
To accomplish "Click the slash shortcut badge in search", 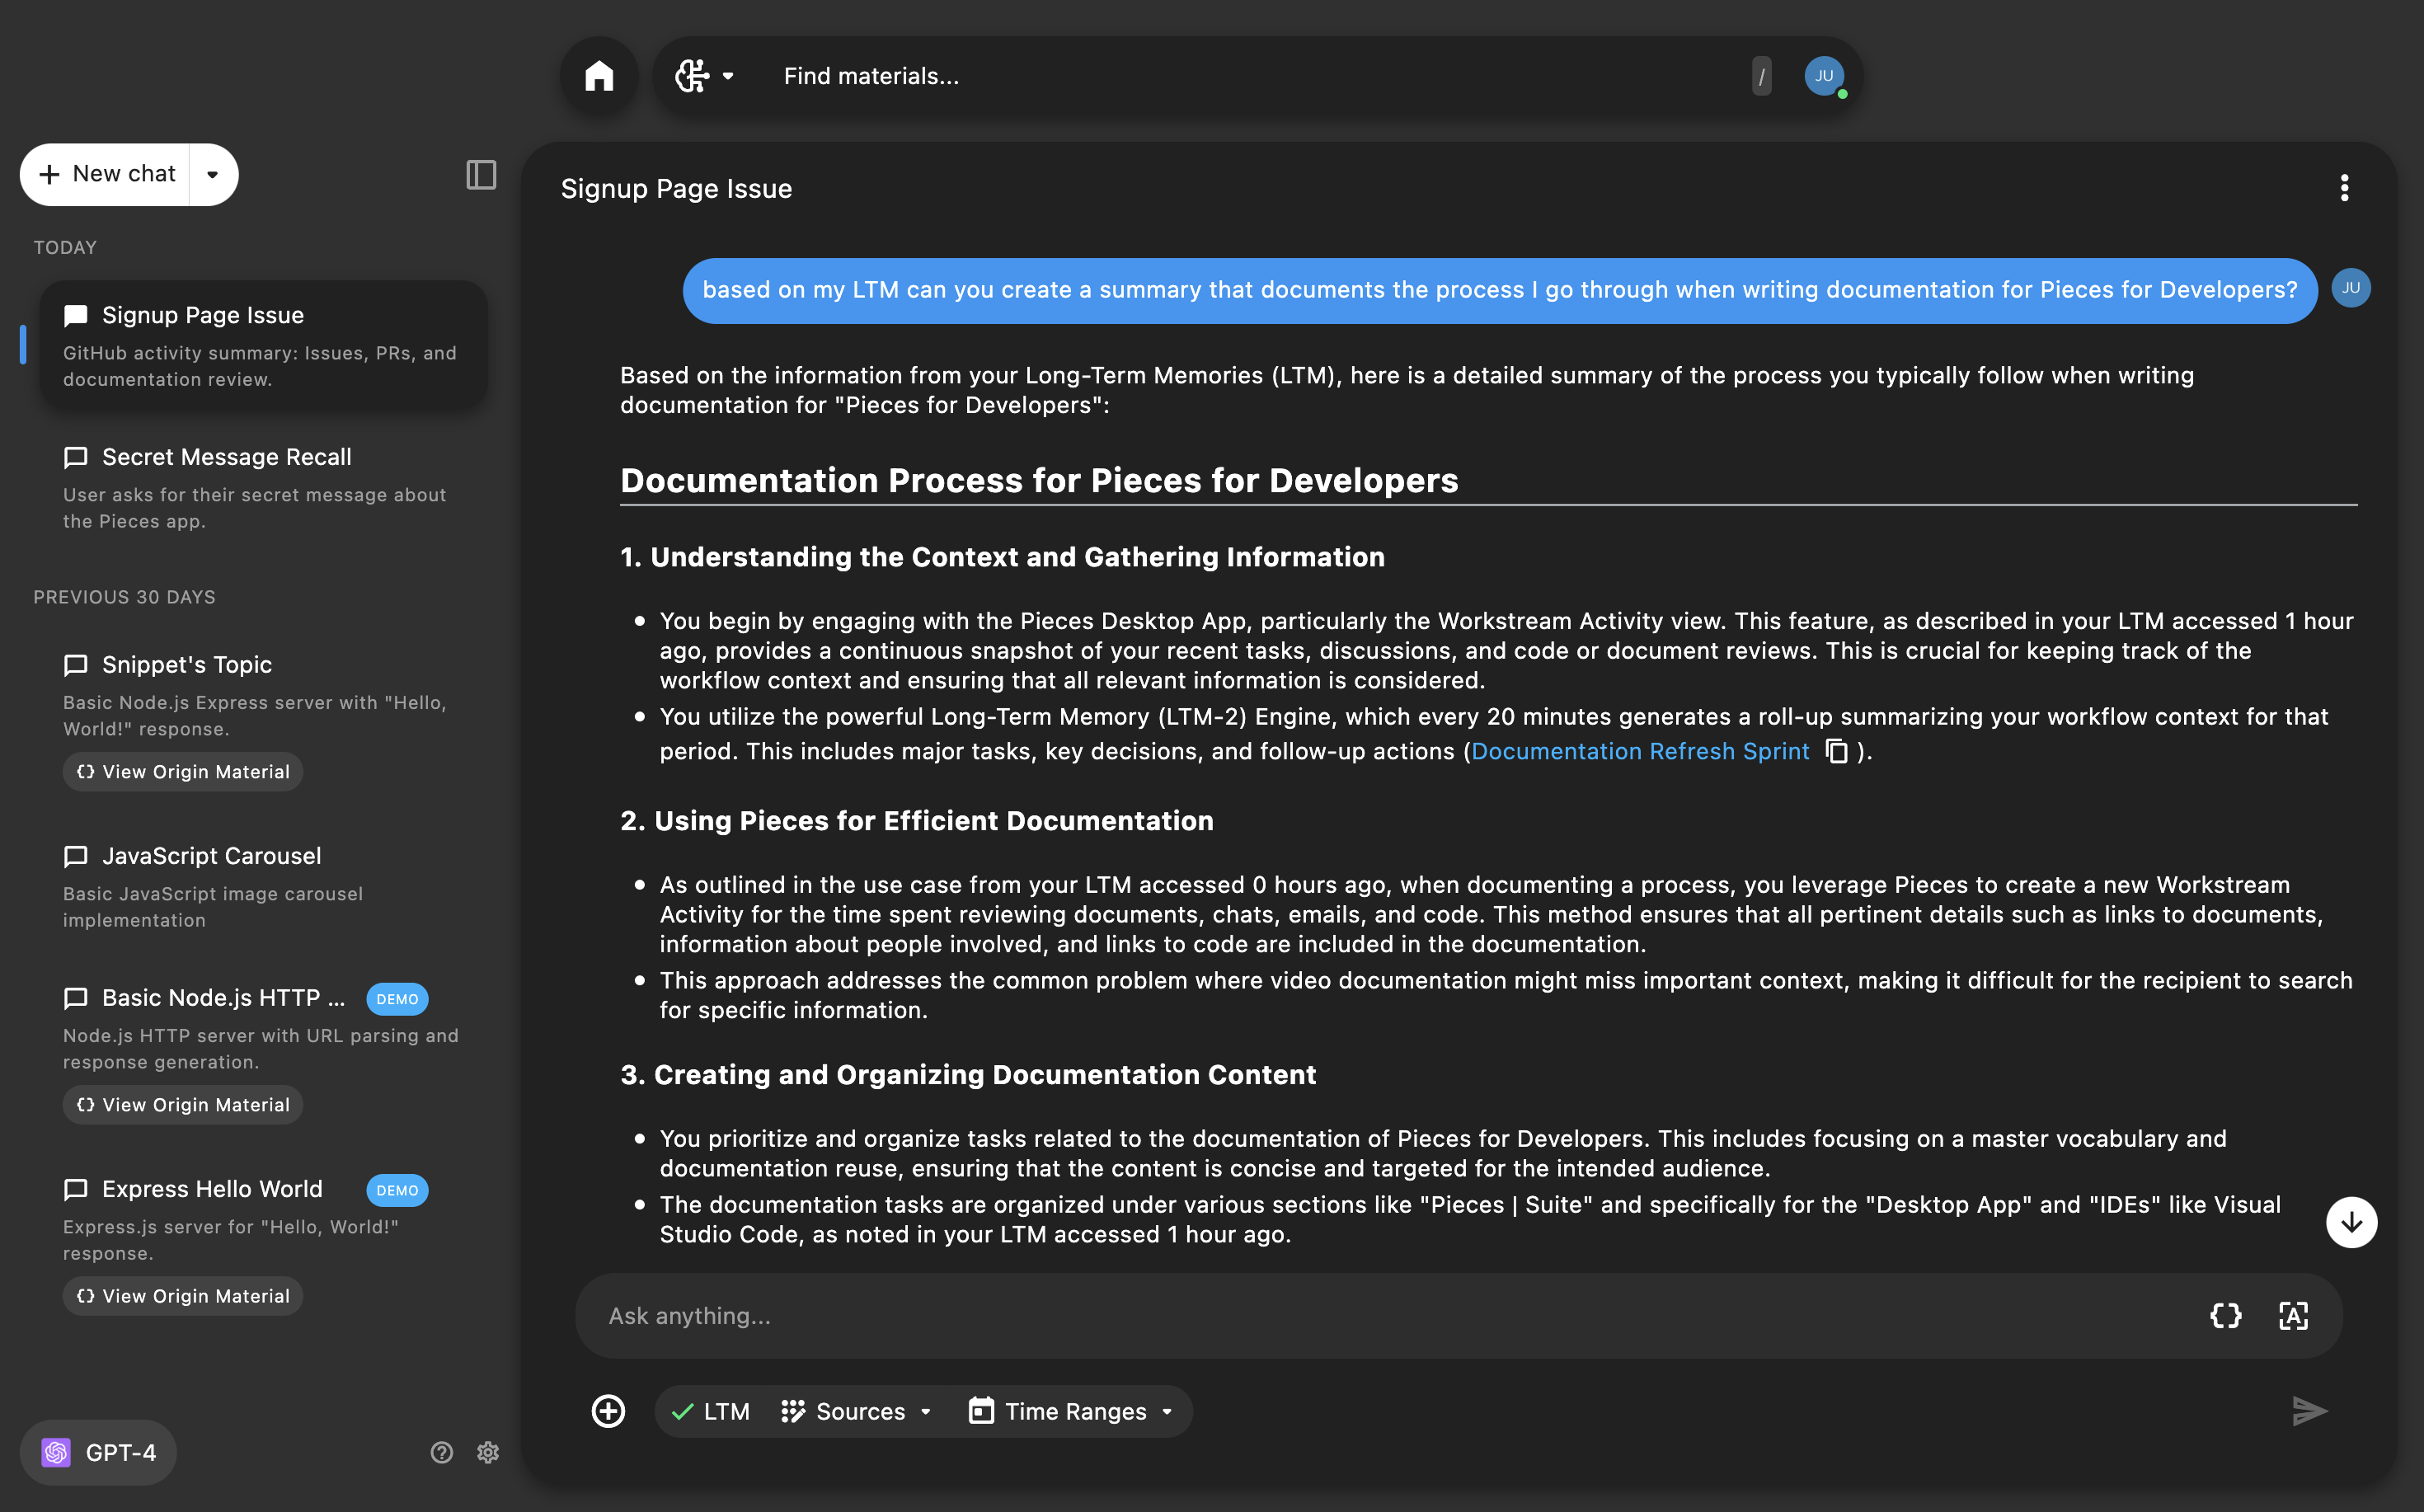I will point(1762,76).
